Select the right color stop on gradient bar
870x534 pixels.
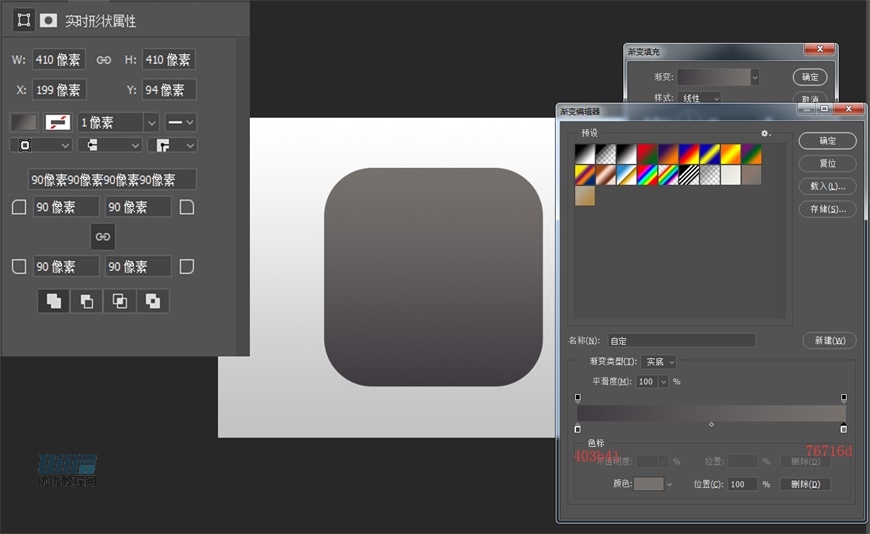843,429
